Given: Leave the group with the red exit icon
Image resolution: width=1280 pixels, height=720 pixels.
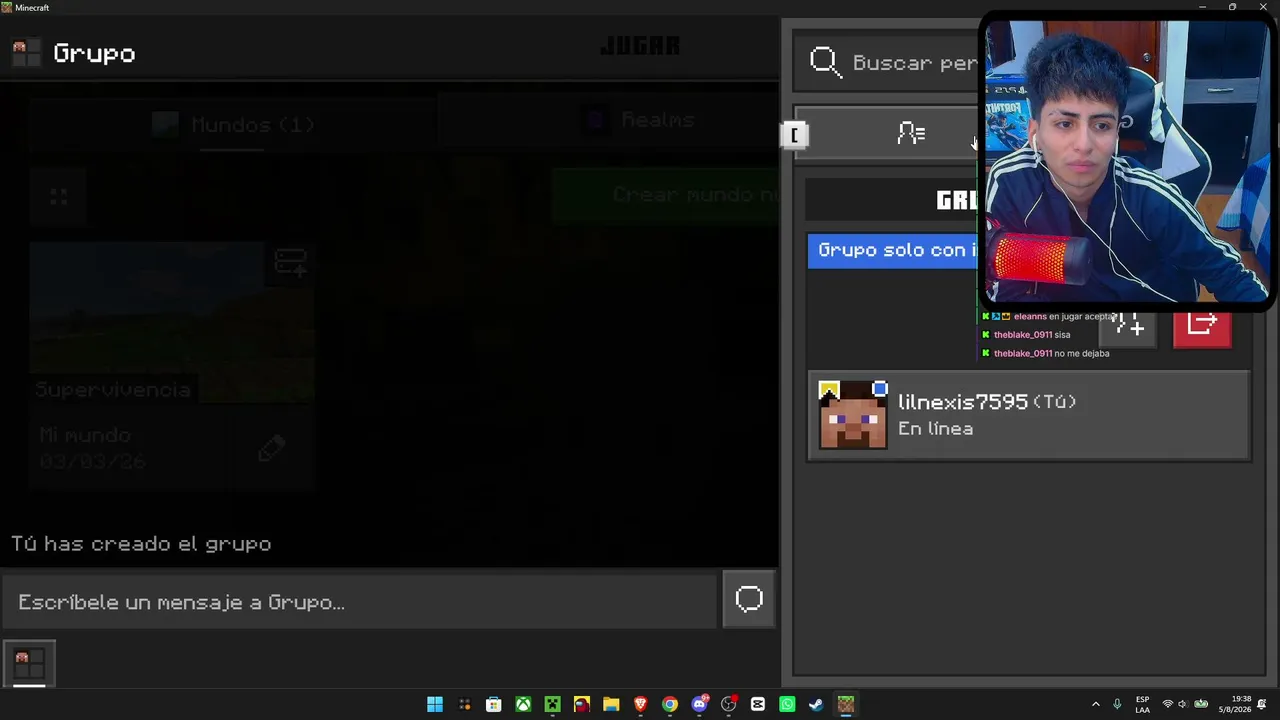Looking at the screenshot, I should (1202, 324).
